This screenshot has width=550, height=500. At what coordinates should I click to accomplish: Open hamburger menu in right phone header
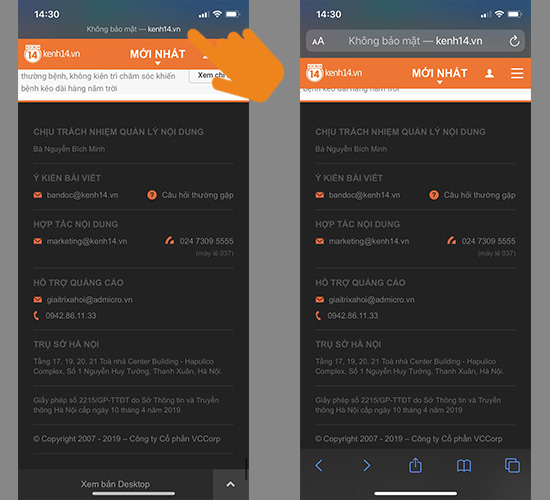pos(517,73)
